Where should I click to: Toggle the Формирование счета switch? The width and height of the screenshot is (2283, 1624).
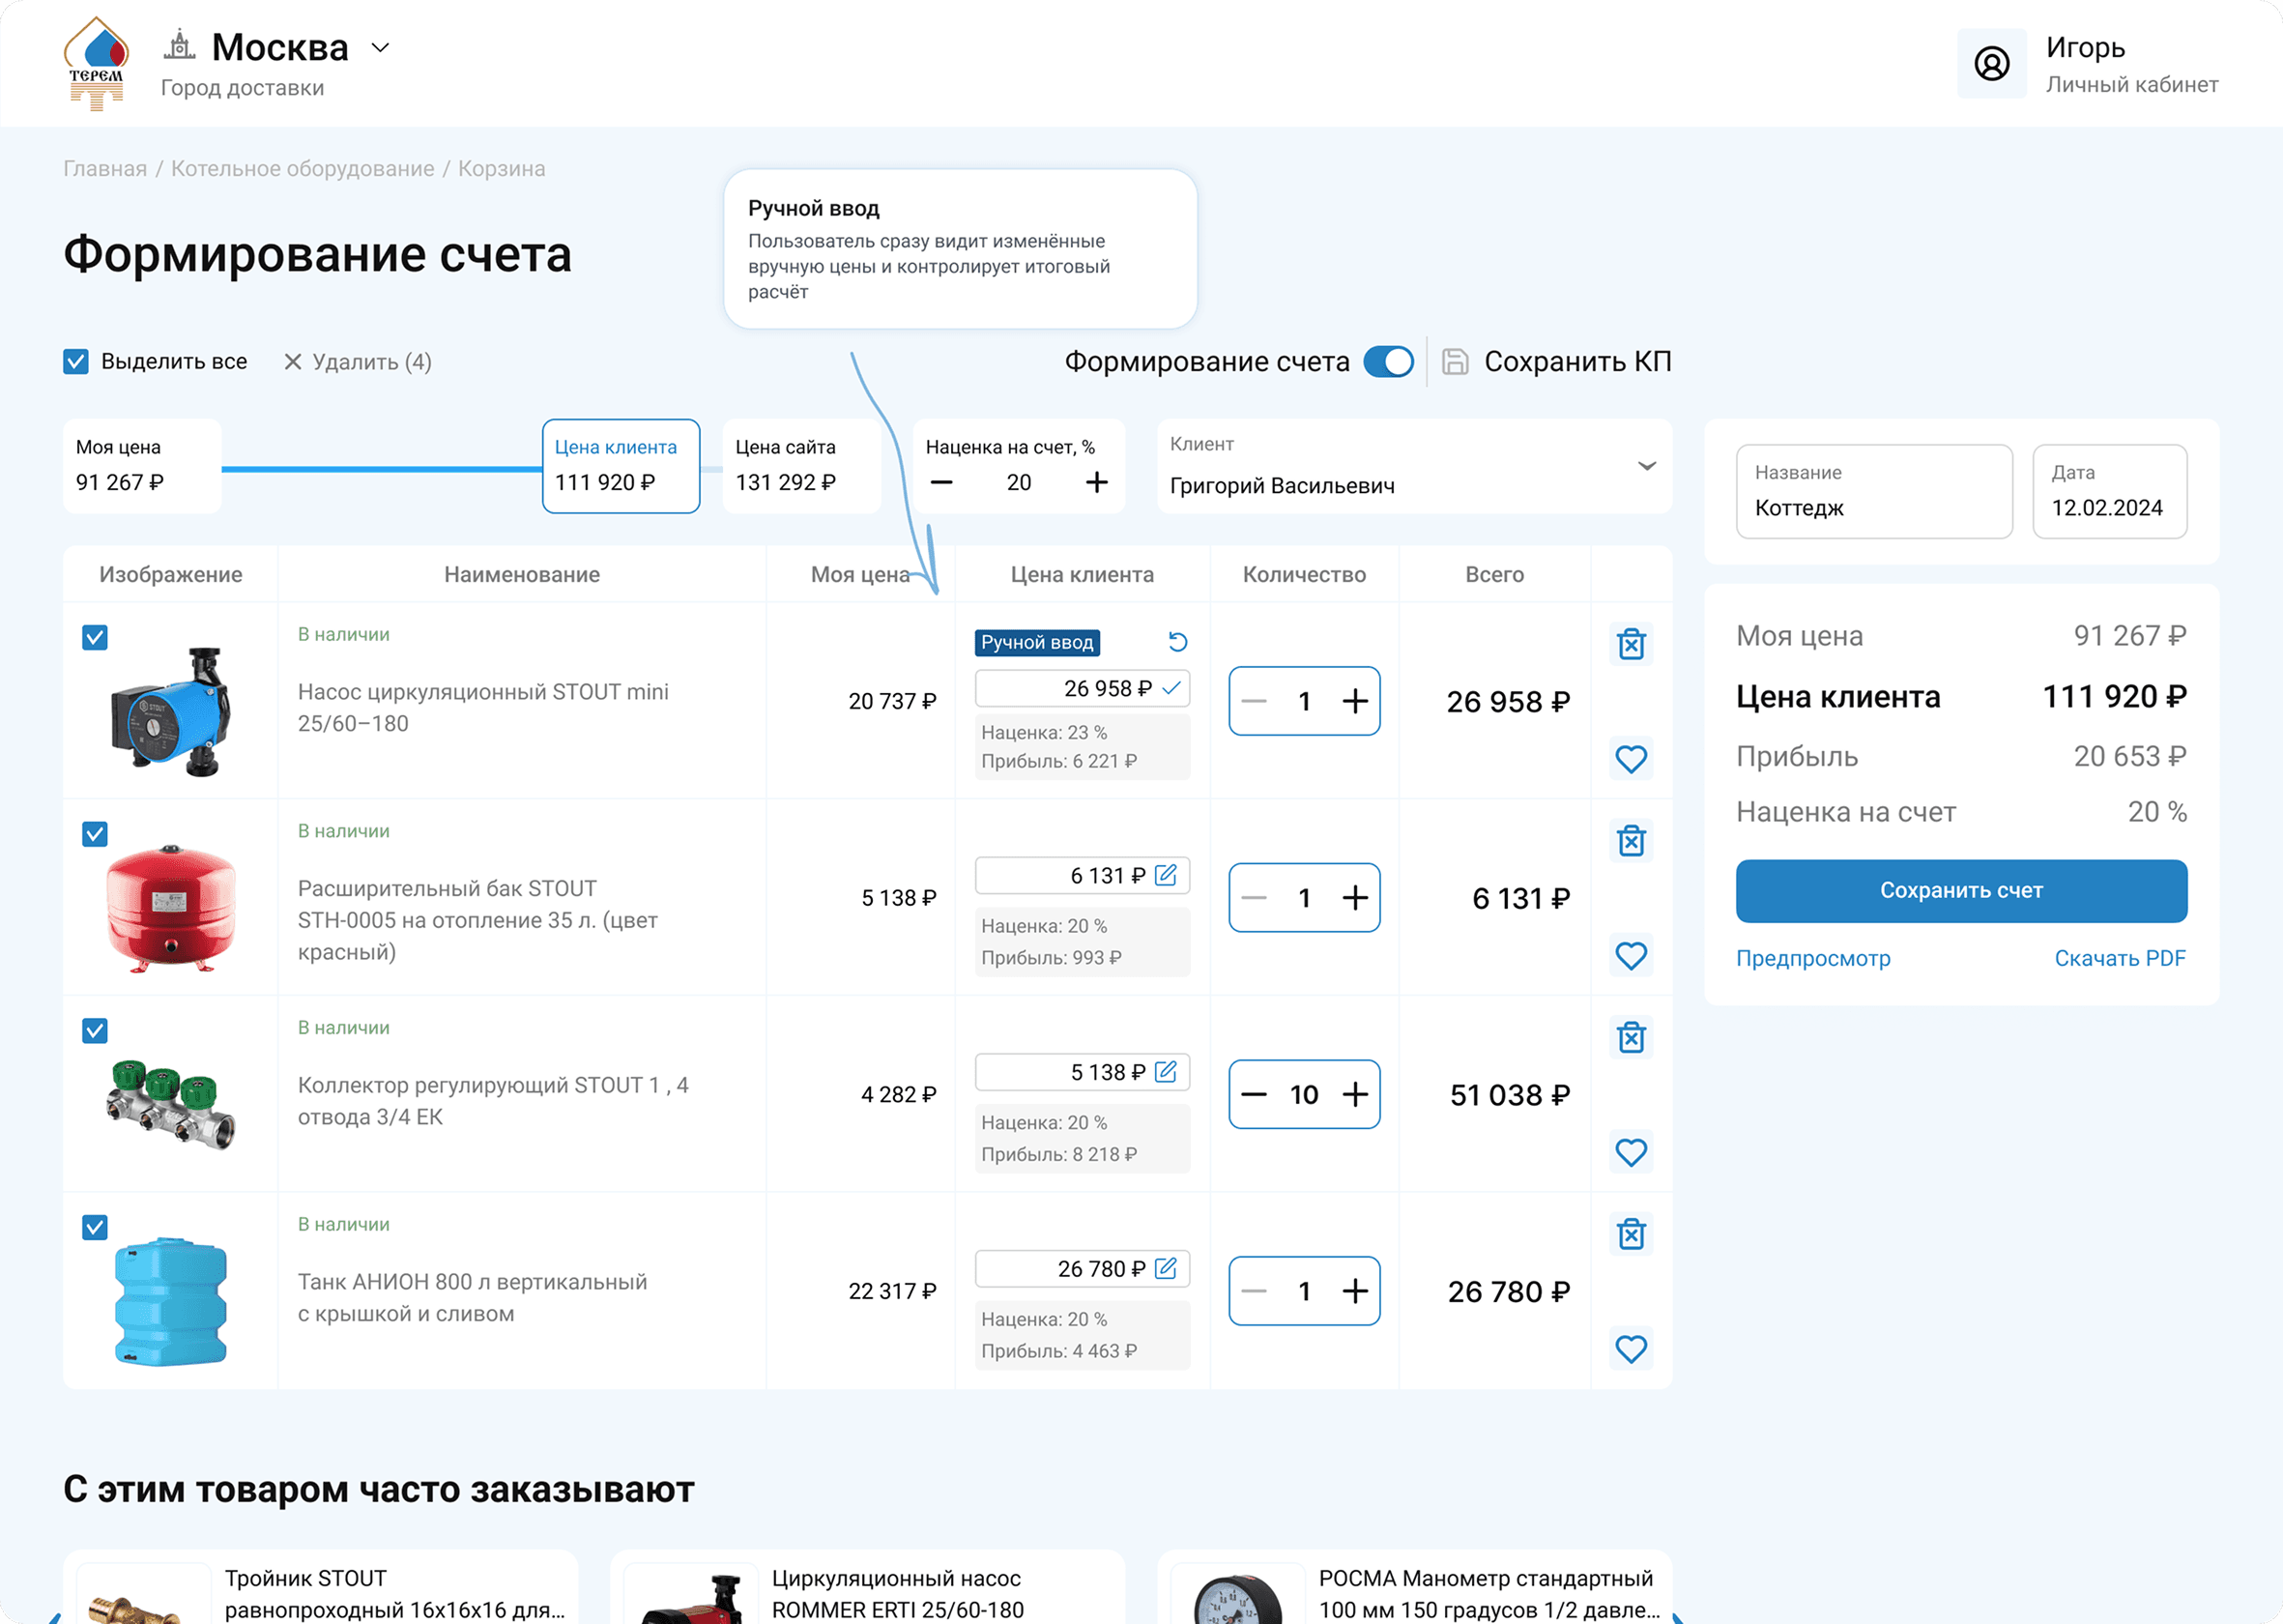pos(1388,362)
